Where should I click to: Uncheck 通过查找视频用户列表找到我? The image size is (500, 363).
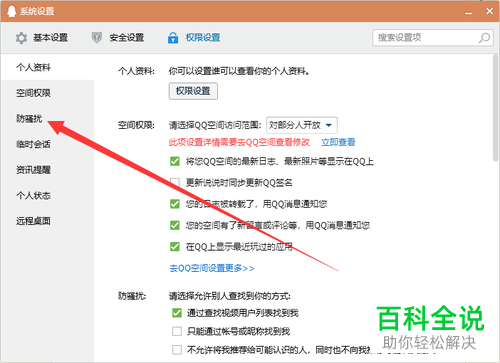coord(177,313)
